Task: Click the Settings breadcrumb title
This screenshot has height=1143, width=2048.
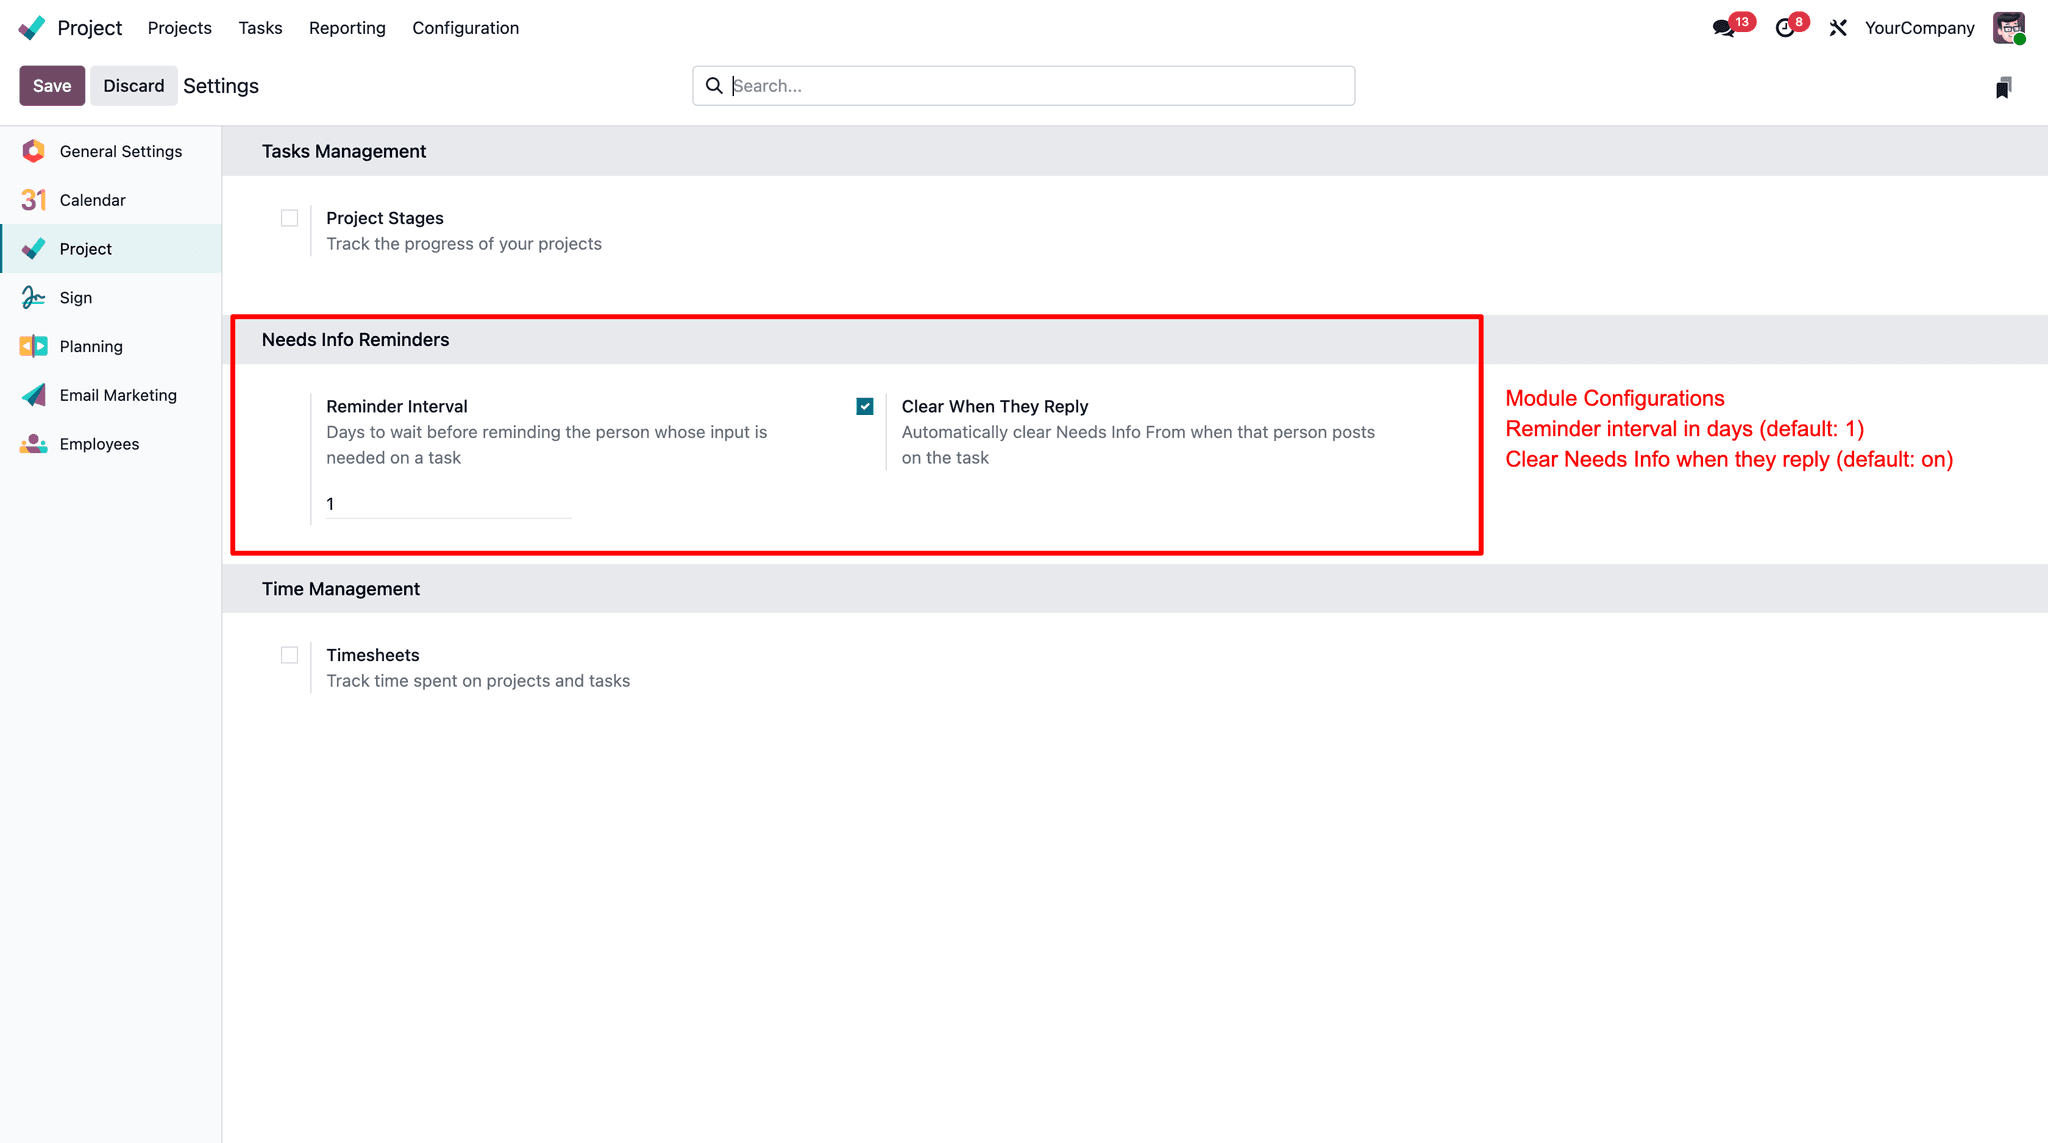Action: (221, 86)
